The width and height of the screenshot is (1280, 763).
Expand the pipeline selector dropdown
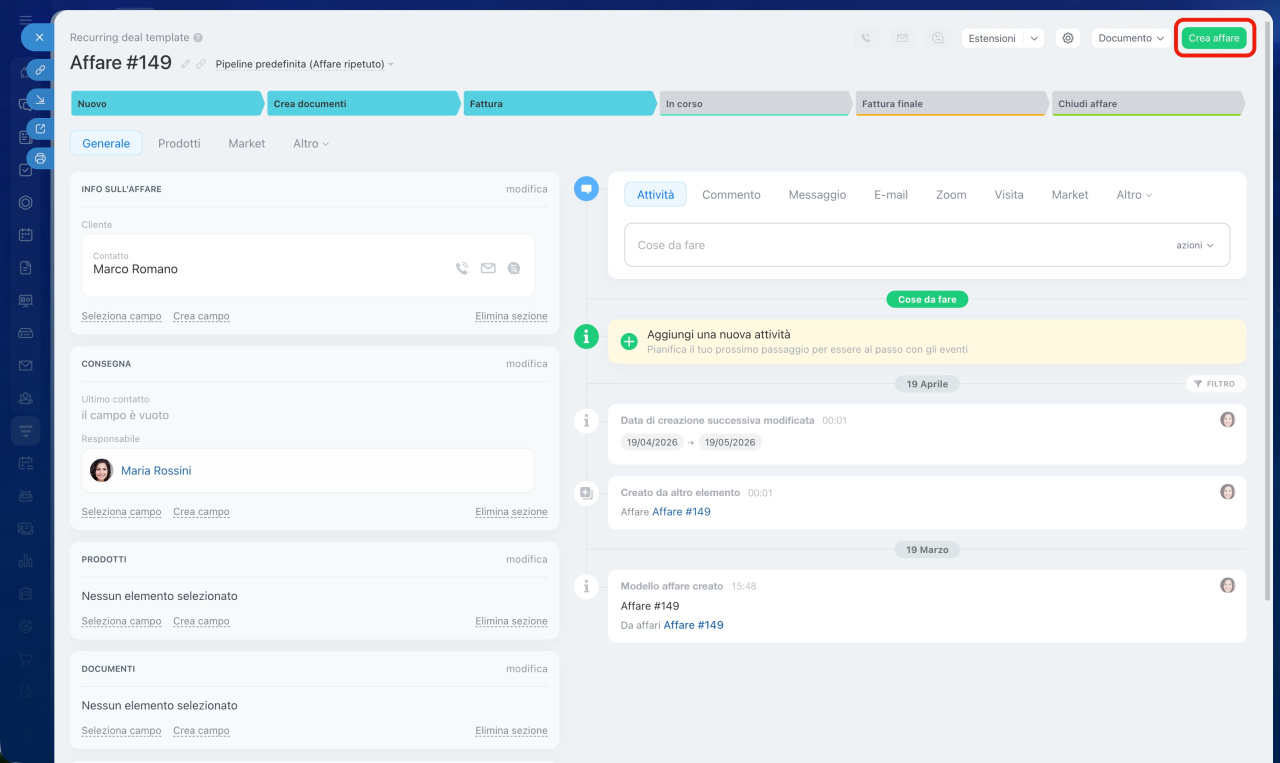tap(390, 64)
